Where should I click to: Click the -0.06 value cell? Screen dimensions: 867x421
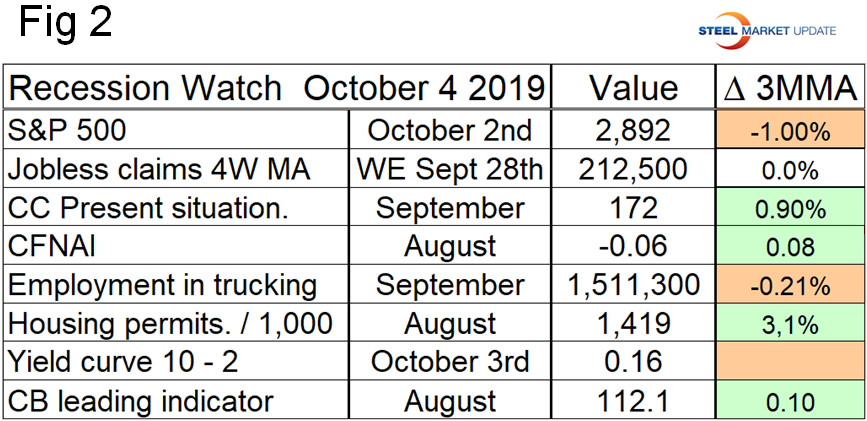click(x=633, y=246)
